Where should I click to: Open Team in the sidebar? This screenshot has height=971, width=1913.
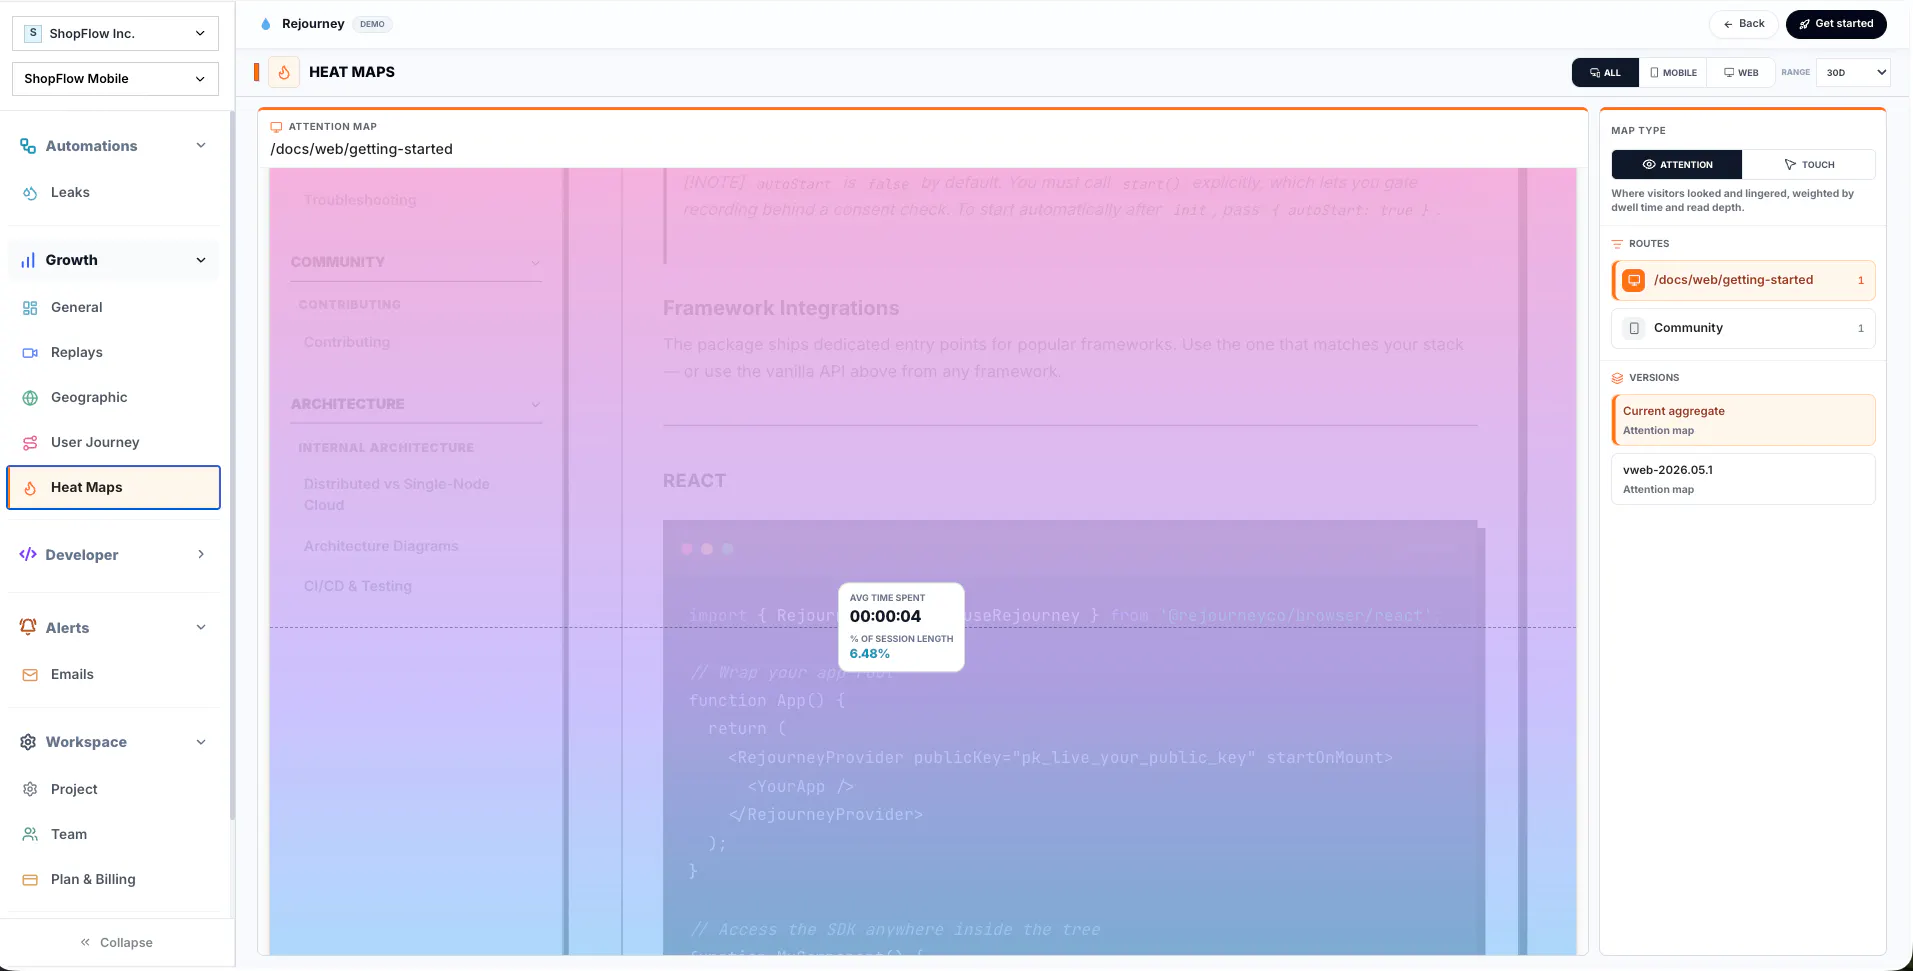114,835
